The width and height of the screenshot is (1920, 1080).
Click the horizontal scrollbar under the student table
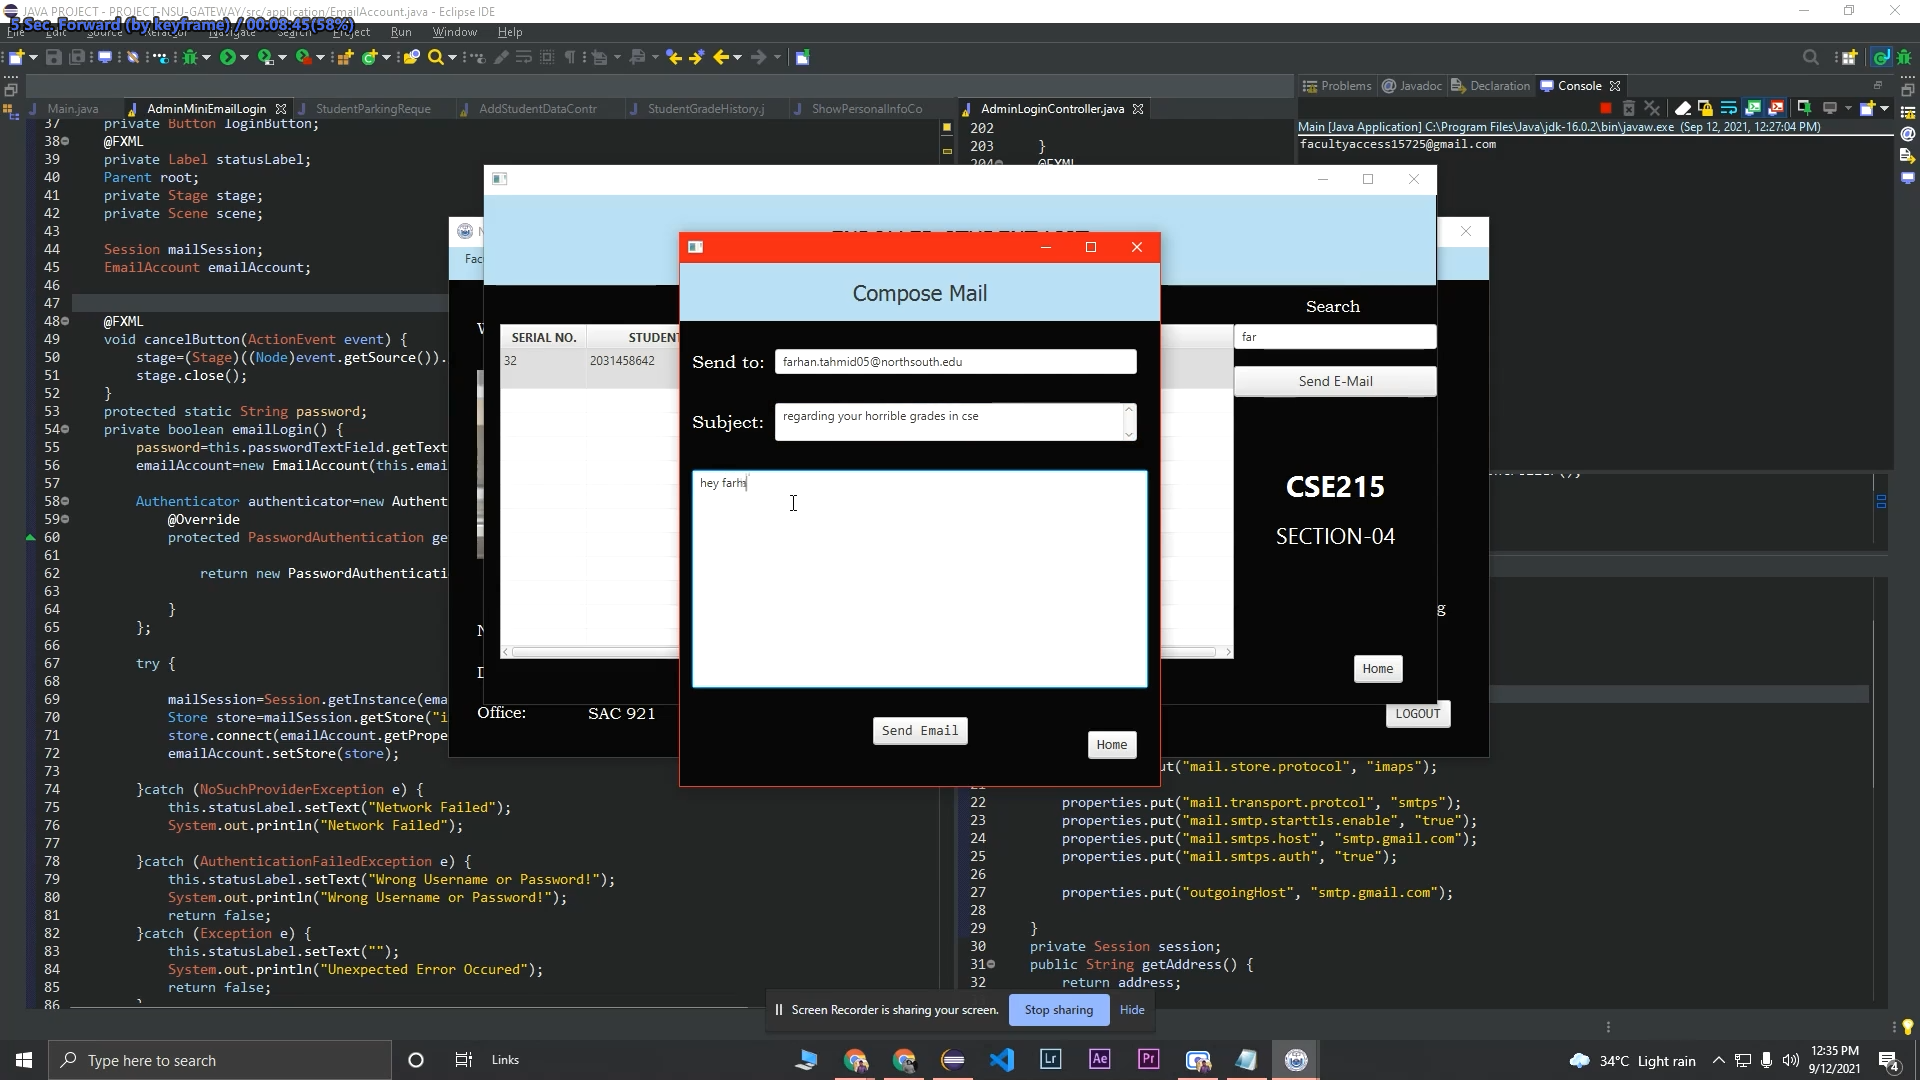tap(600, 652)
